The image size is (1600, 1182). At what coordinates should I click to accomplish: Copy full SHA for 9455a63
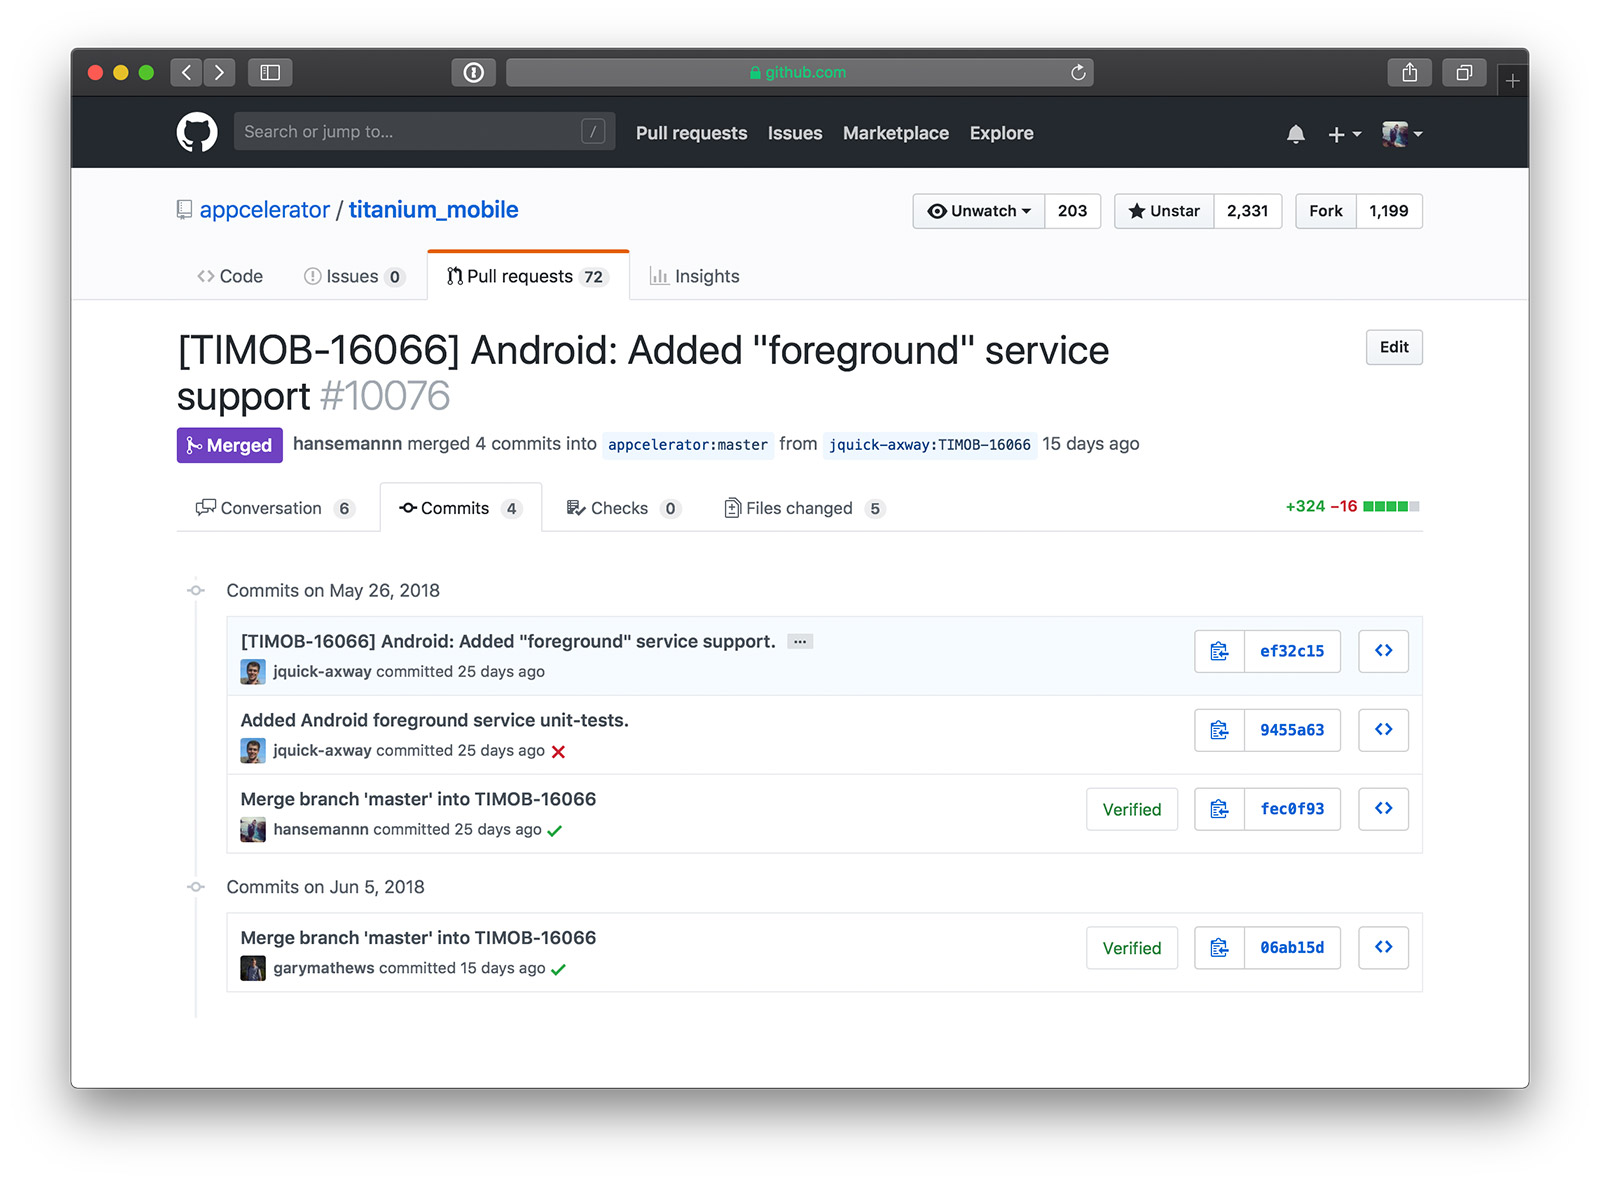1220,730
